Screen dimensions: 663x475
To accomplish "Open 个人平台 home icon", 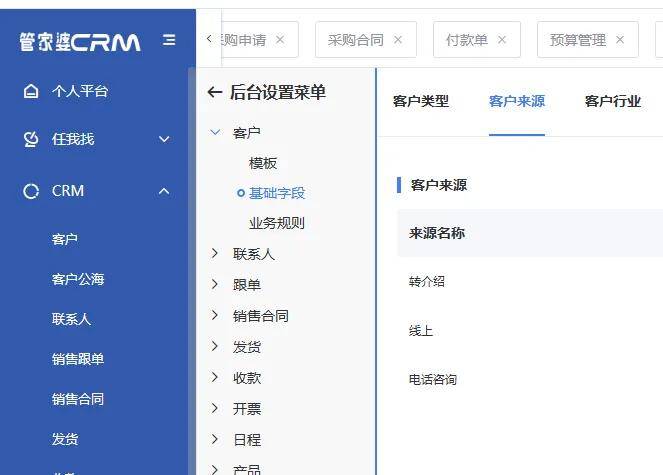I will (31, 91).
